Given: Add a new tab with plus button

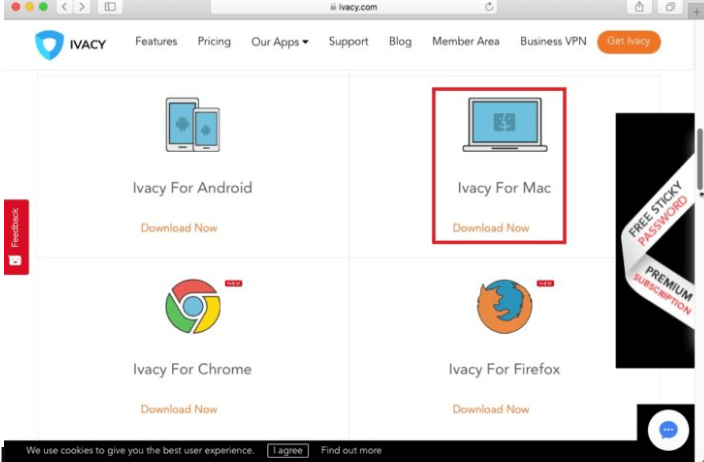Looking at the screenshot, I should 696,12.
